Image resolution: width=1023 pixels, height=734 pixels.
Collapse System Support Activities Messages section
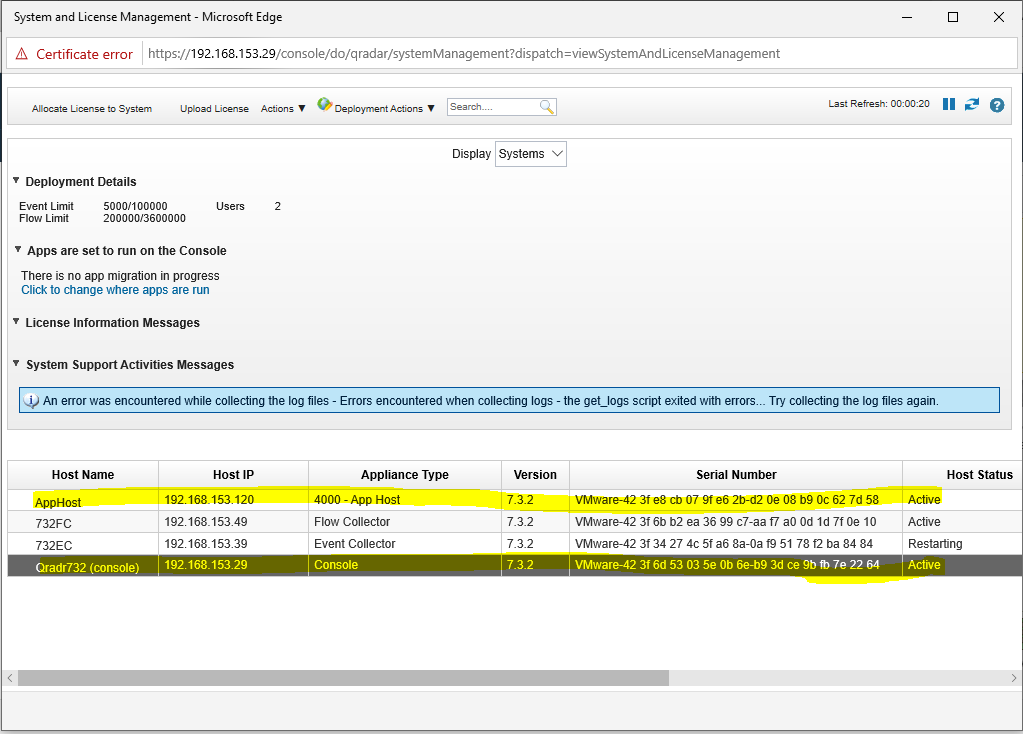coord(16,363)
